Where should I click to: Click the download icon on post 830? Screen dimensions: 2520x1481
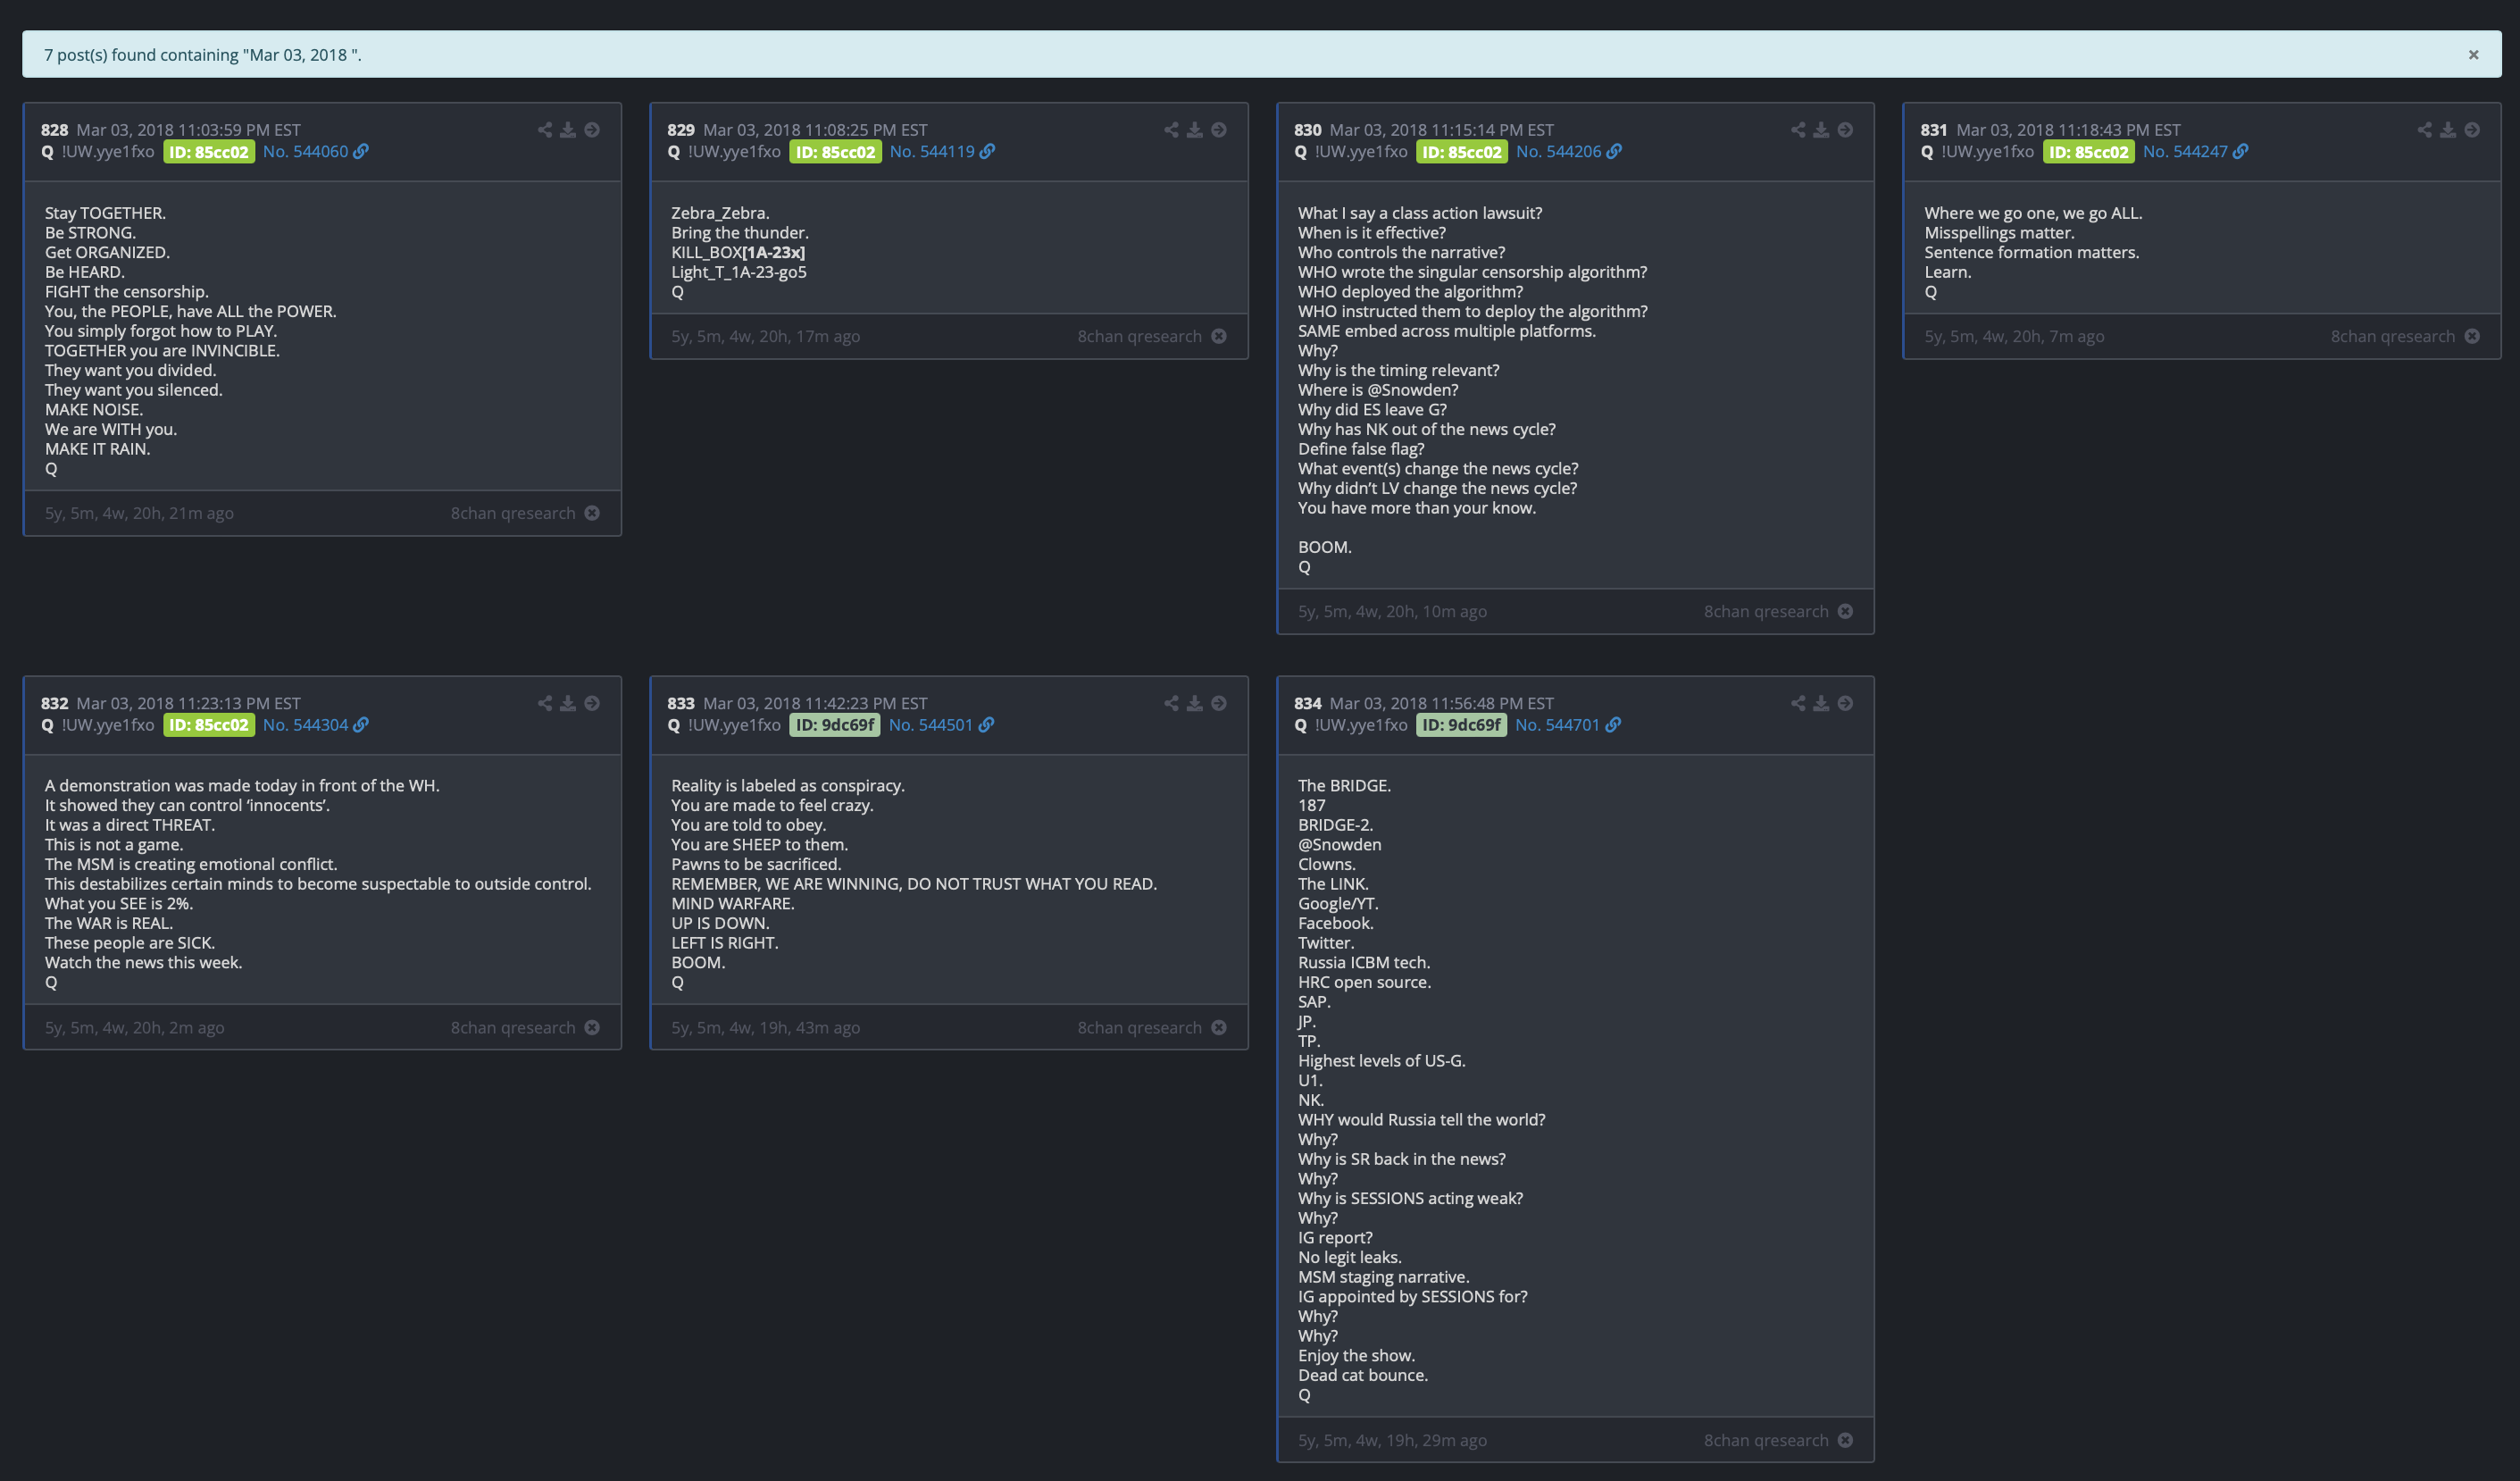pyautogui.click(x=1821, y=130)
